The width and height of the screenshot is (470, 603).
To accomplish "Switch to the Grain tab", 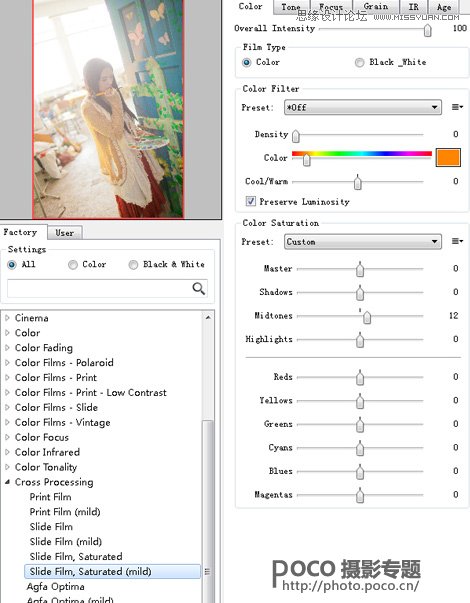I will click(376, 7).
